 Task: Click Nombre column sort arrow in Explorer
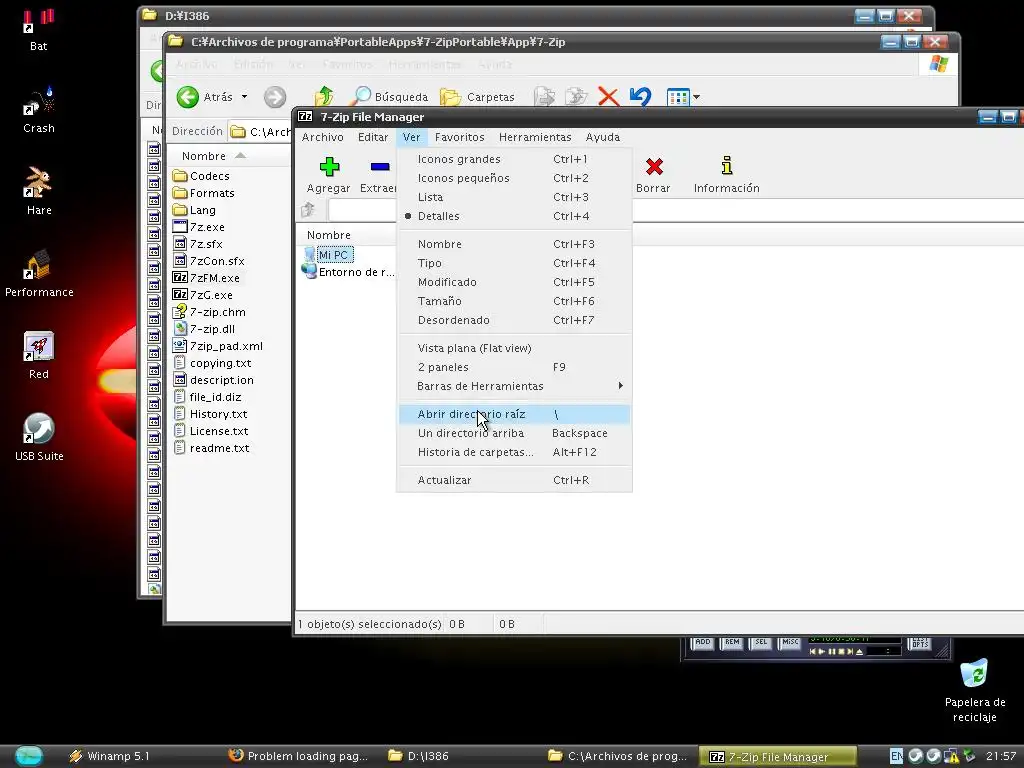(x=240, y=155)
